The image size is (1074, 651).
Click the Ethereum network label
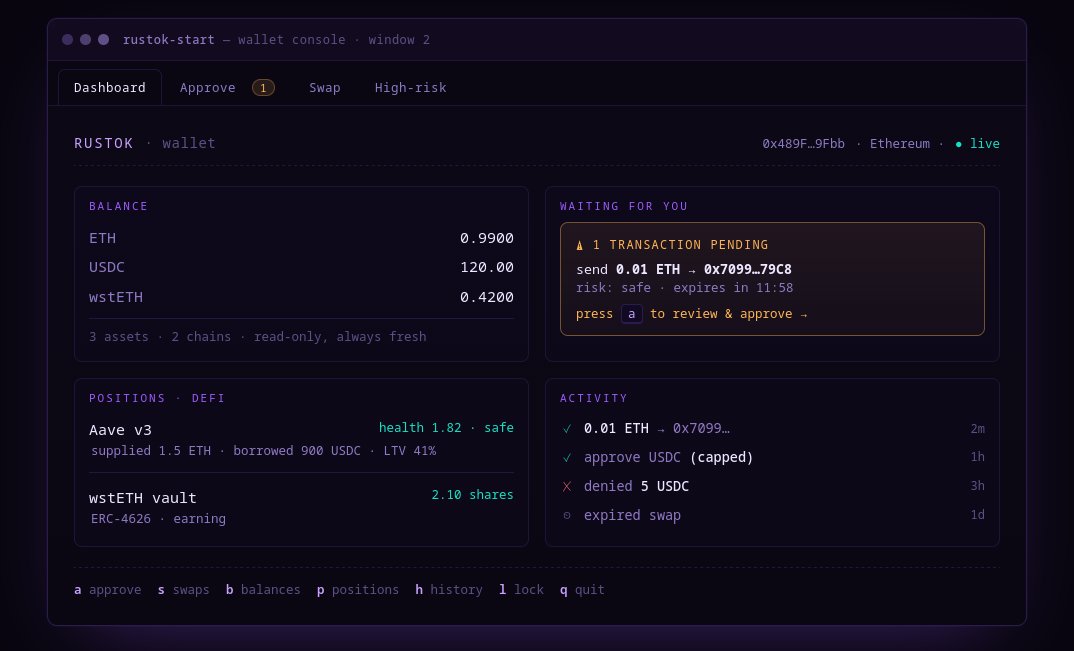[x=900, y=144]
